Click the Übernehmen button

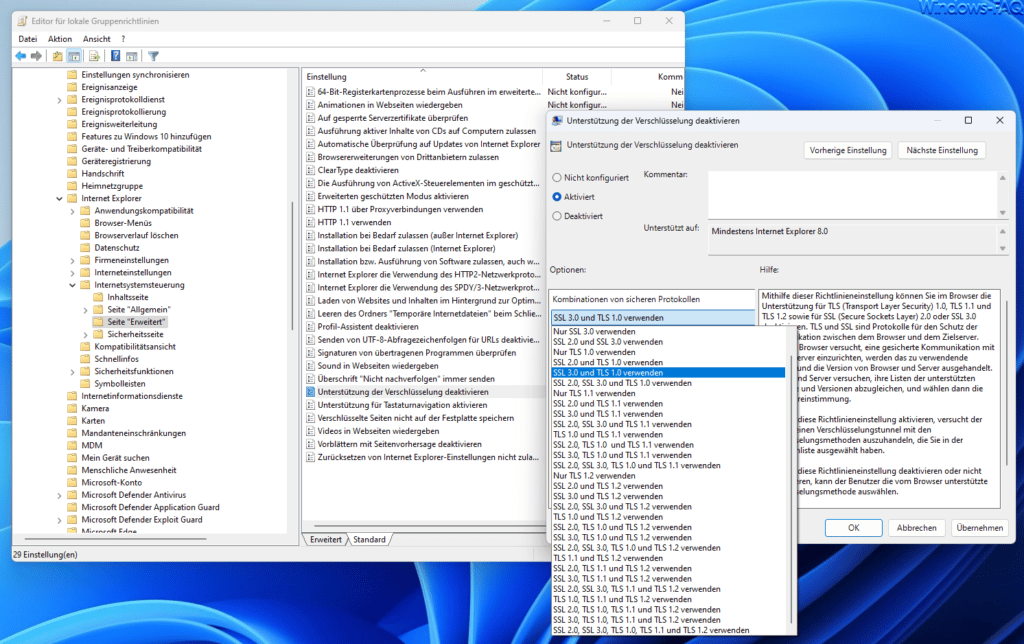tap(979, 528)
